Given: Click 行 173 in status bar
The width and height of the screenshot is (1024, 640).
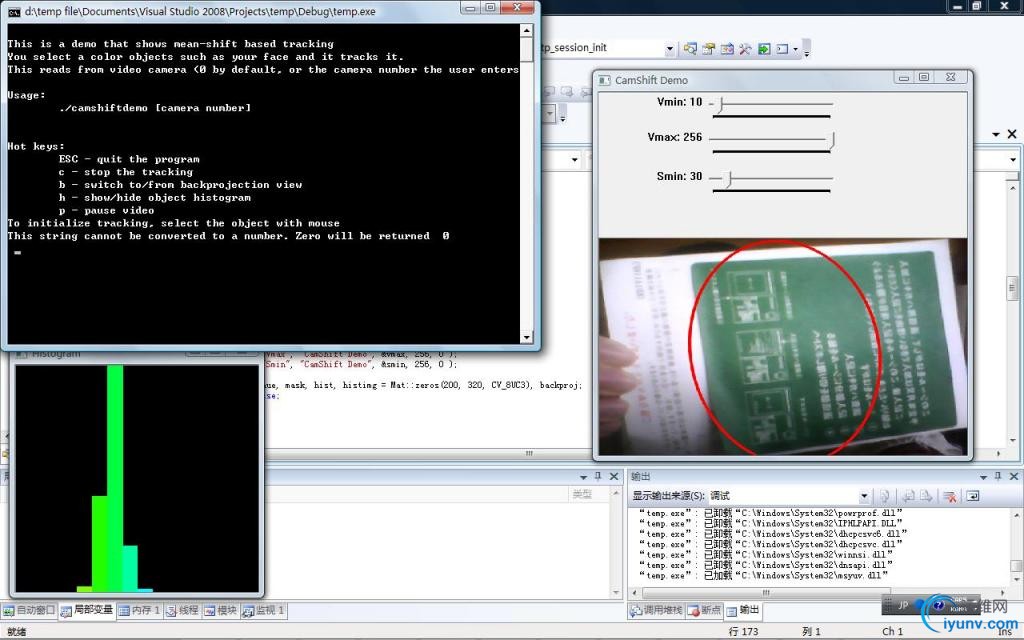Looking at the screenshot, I should [743, 632].
